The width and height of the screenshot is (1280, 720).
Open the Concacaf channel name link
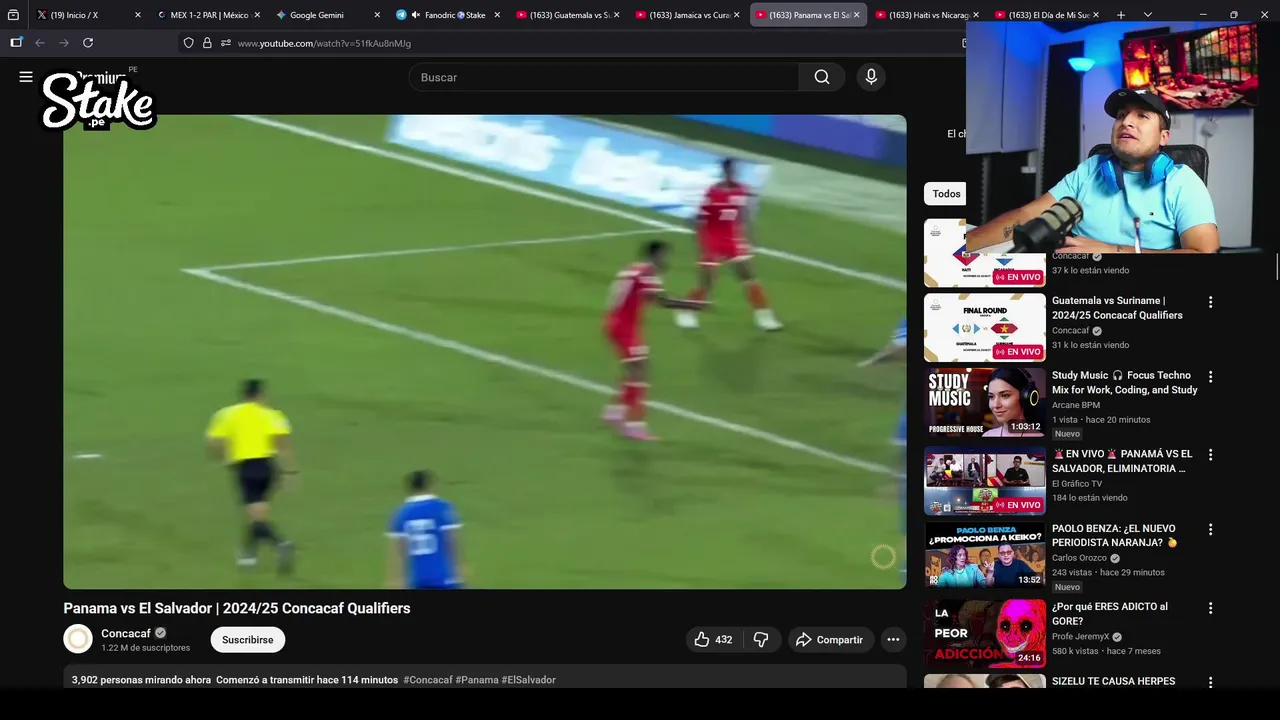pyautogui.click(x=126, y=633)
